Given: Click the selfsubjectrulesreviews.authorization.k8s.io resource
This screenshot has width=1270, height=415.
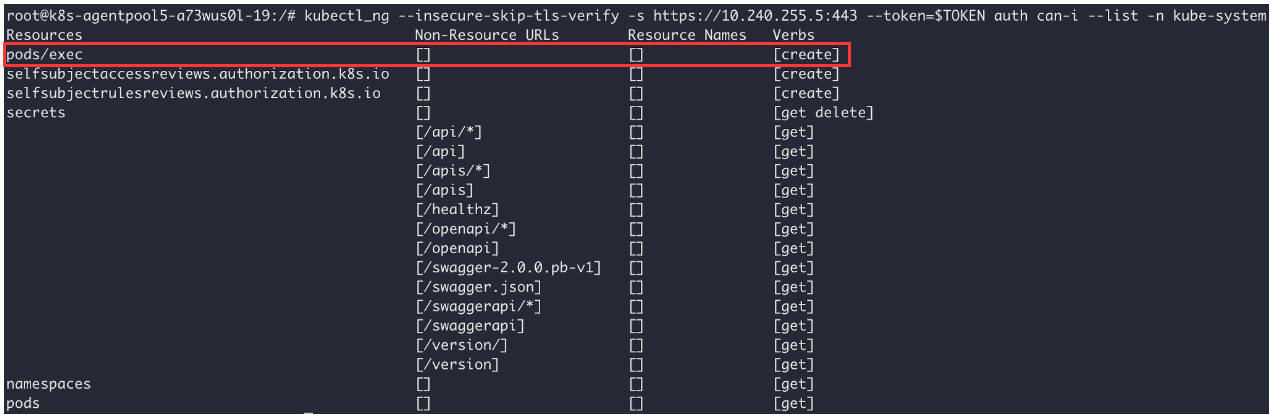Looking at the screenshot, I should click(x=194, y=93).
